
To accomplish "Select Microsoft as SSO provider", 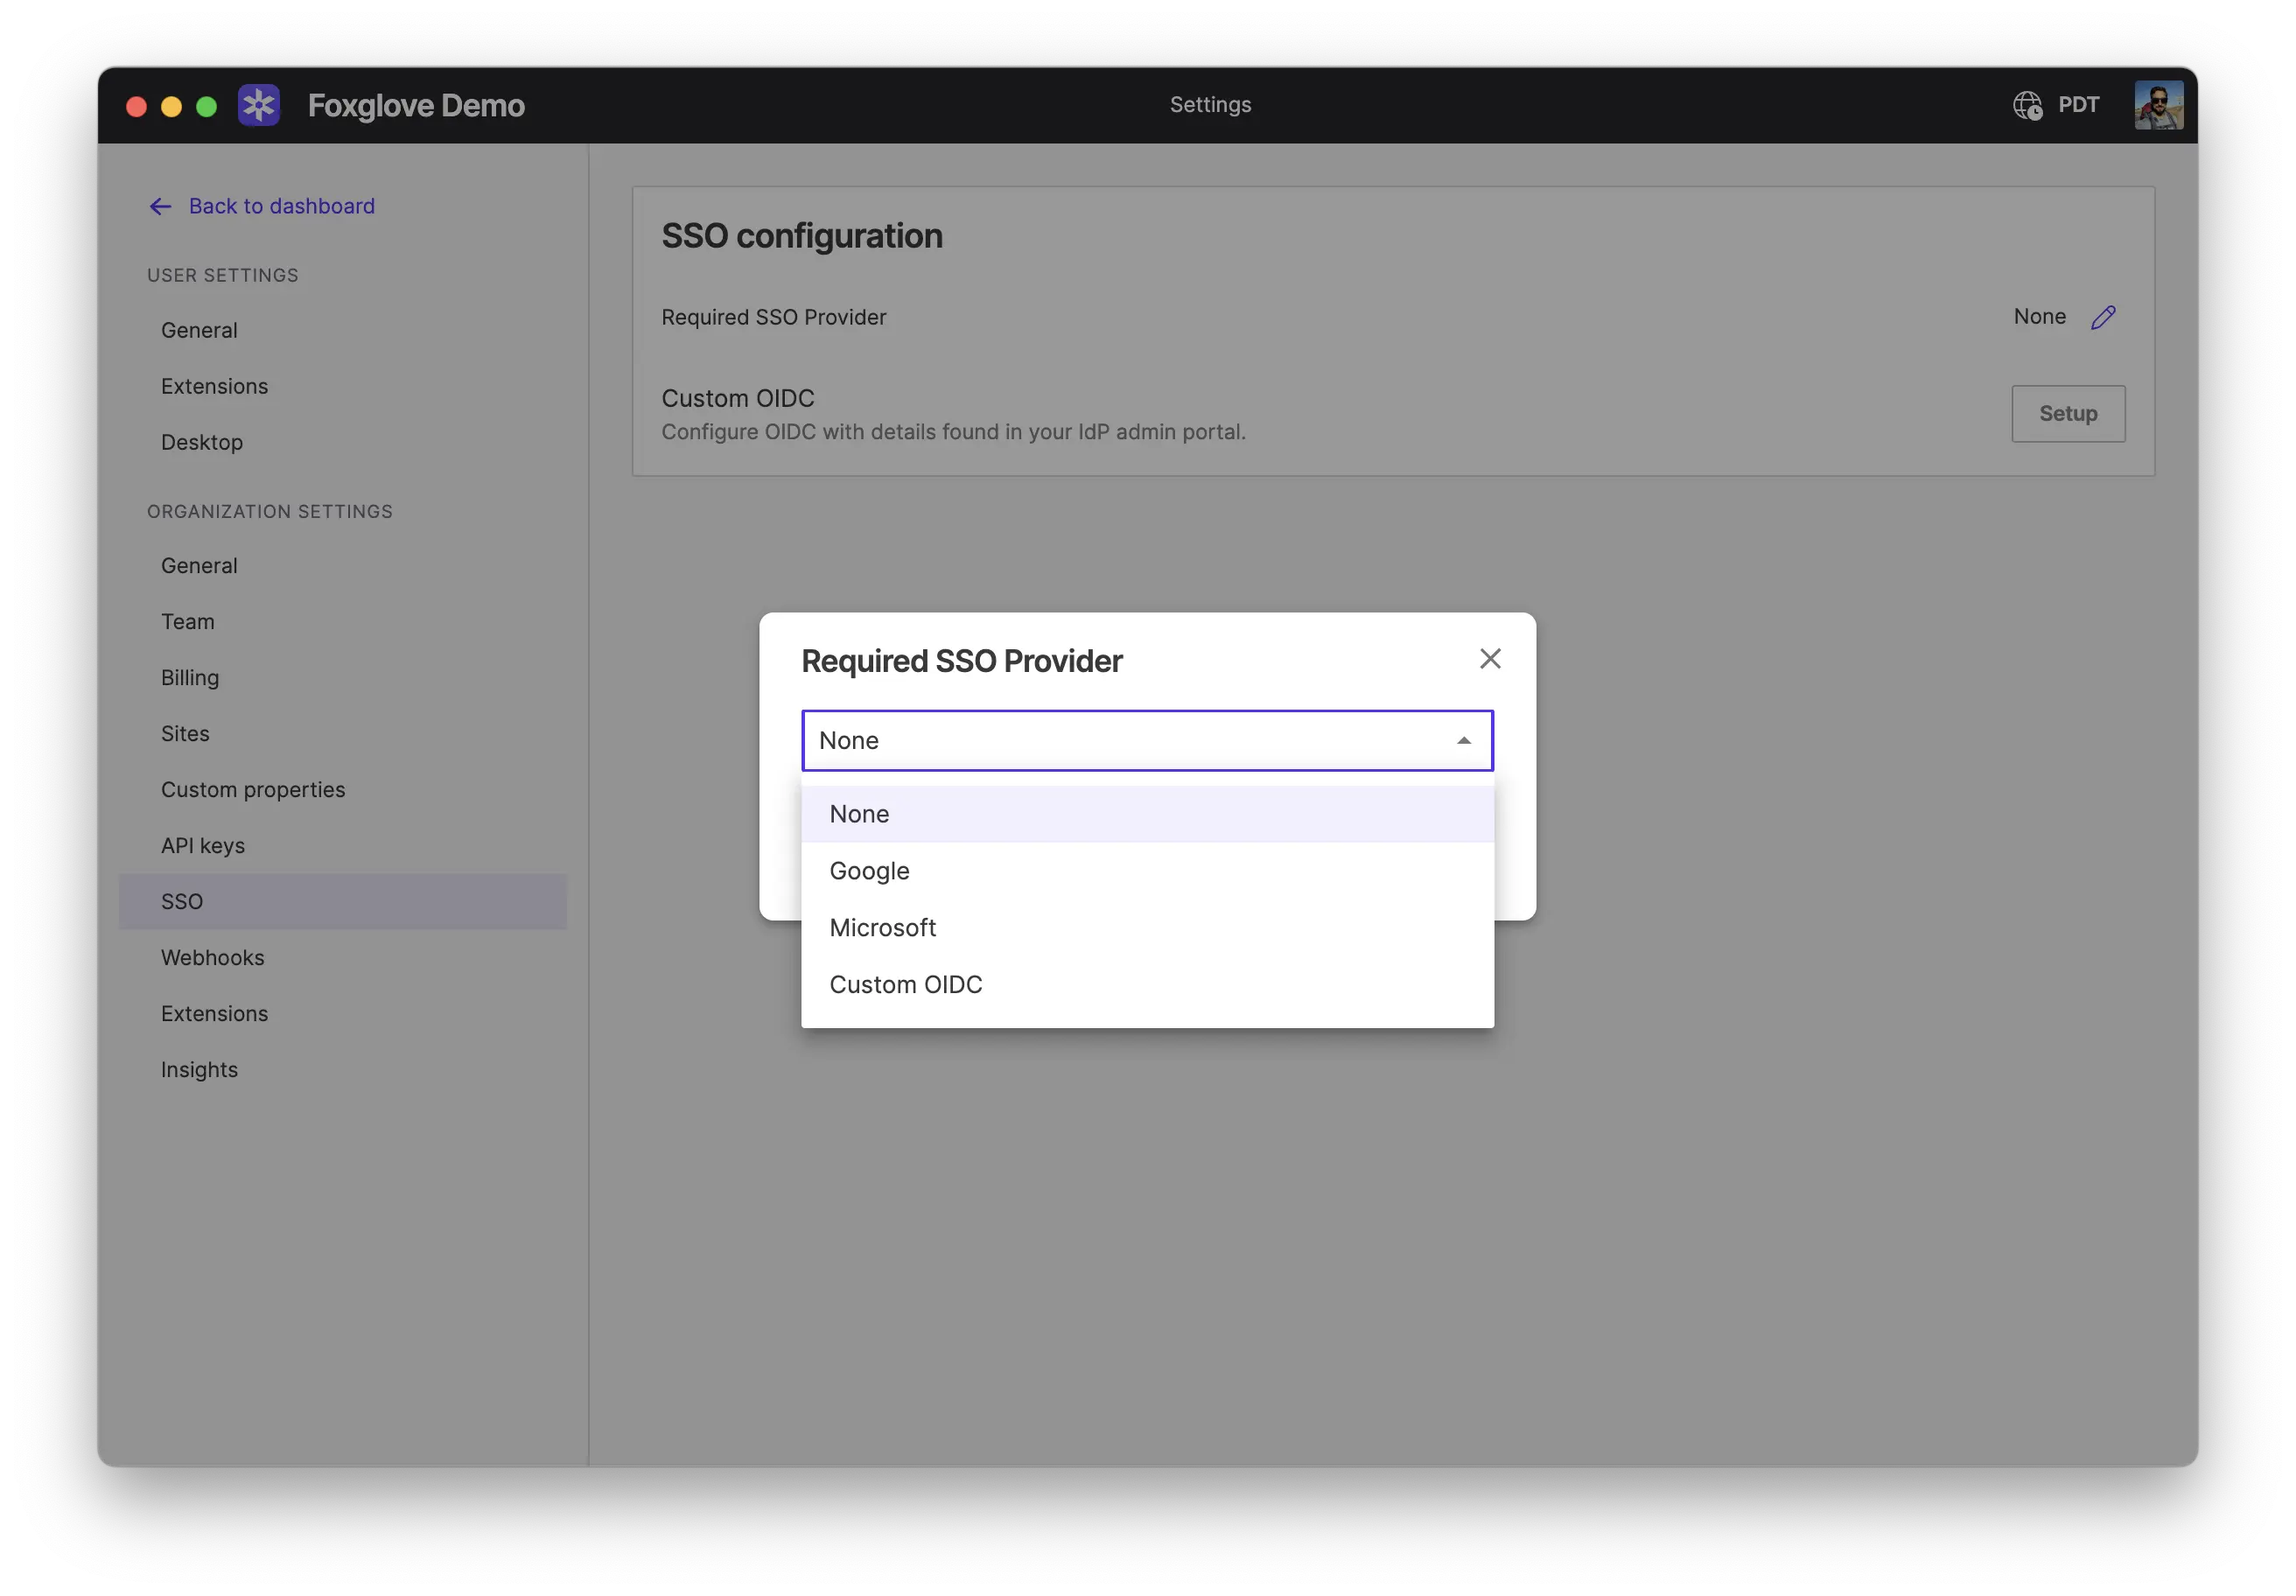I will pyautogui.click(x=882, y=927).
